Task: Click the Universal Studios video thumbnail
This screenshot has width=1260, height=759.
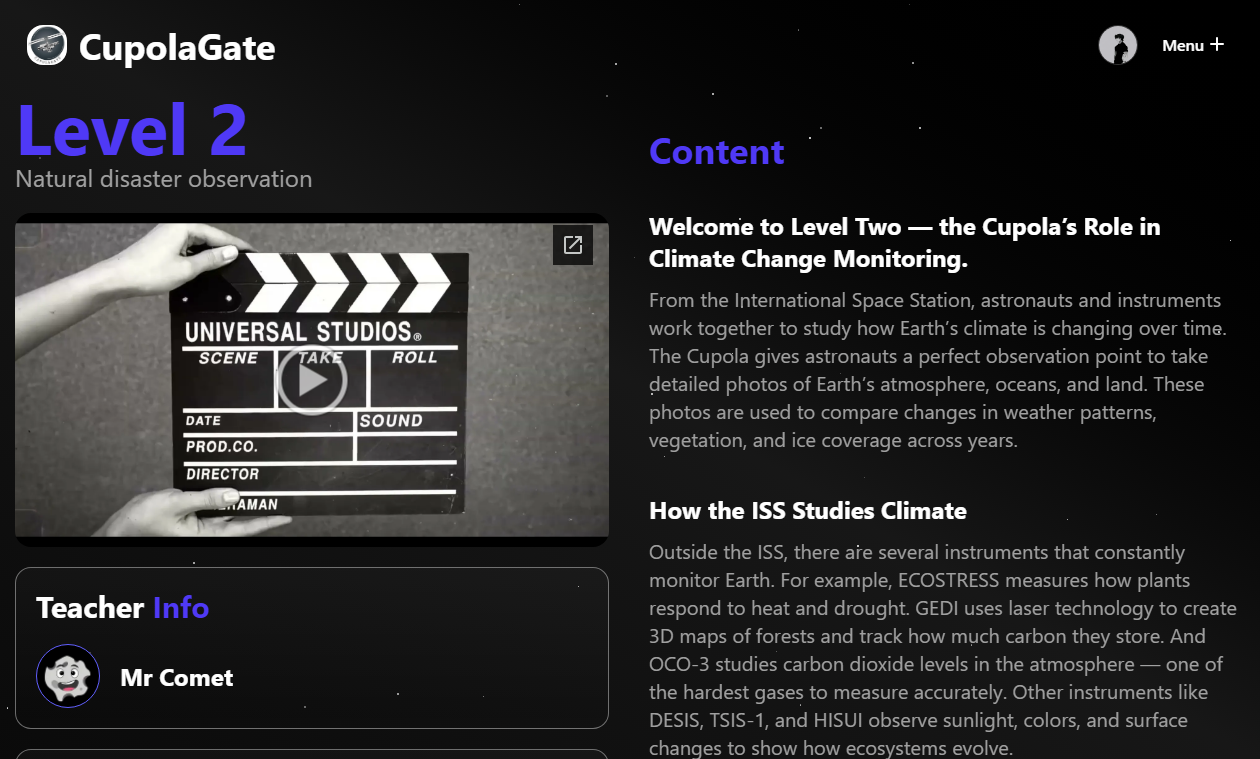Action: [x=312, y=380]
